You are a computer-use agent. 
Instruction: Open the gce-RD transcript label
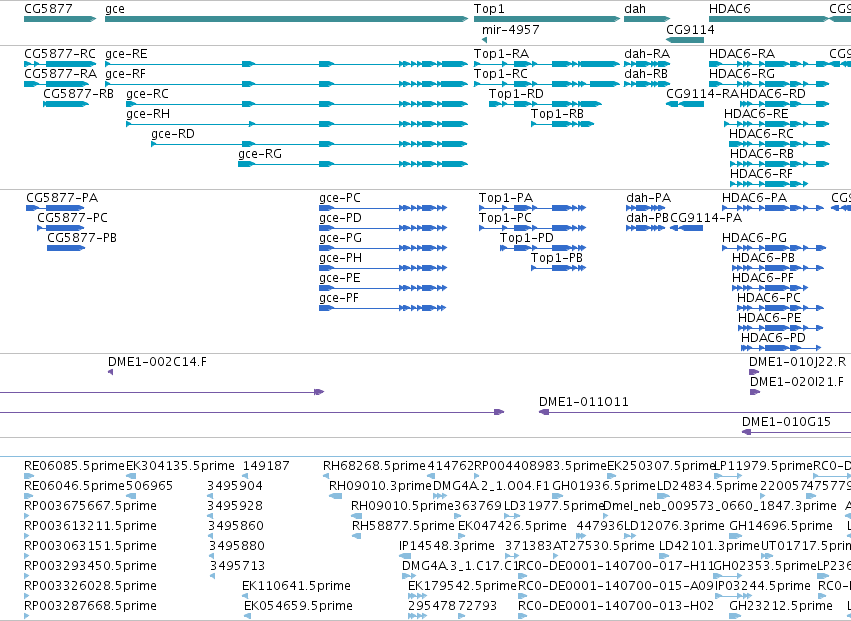(x=173, y=134)
